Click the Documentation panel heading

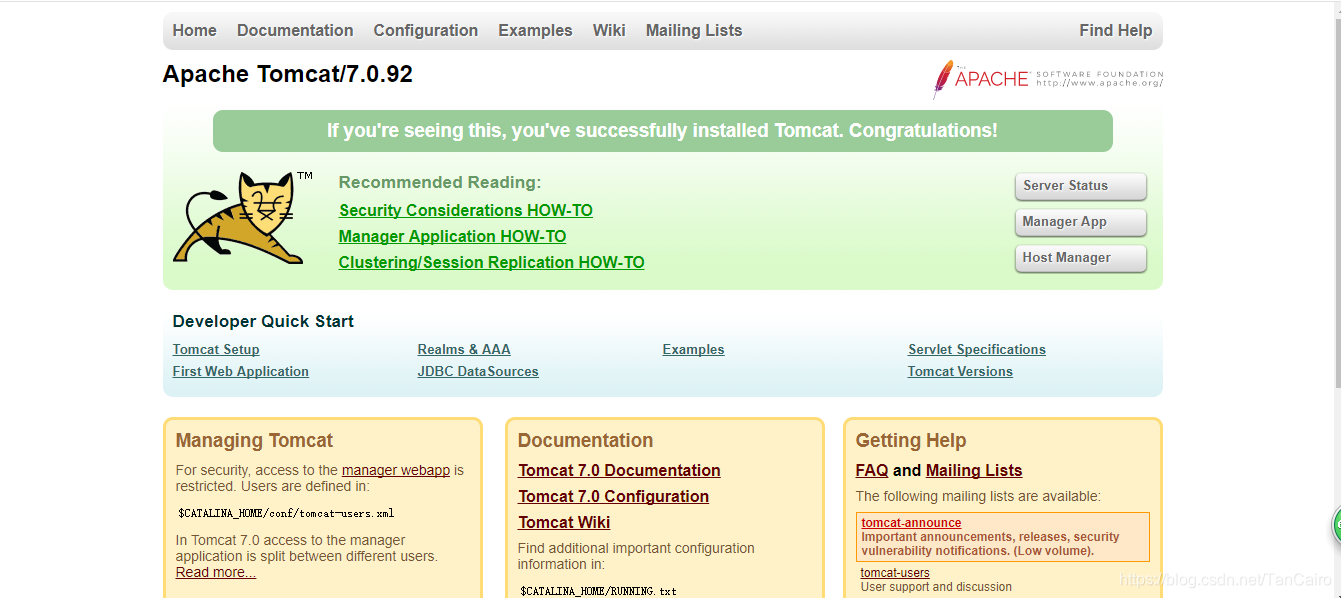tap(585, 440)
